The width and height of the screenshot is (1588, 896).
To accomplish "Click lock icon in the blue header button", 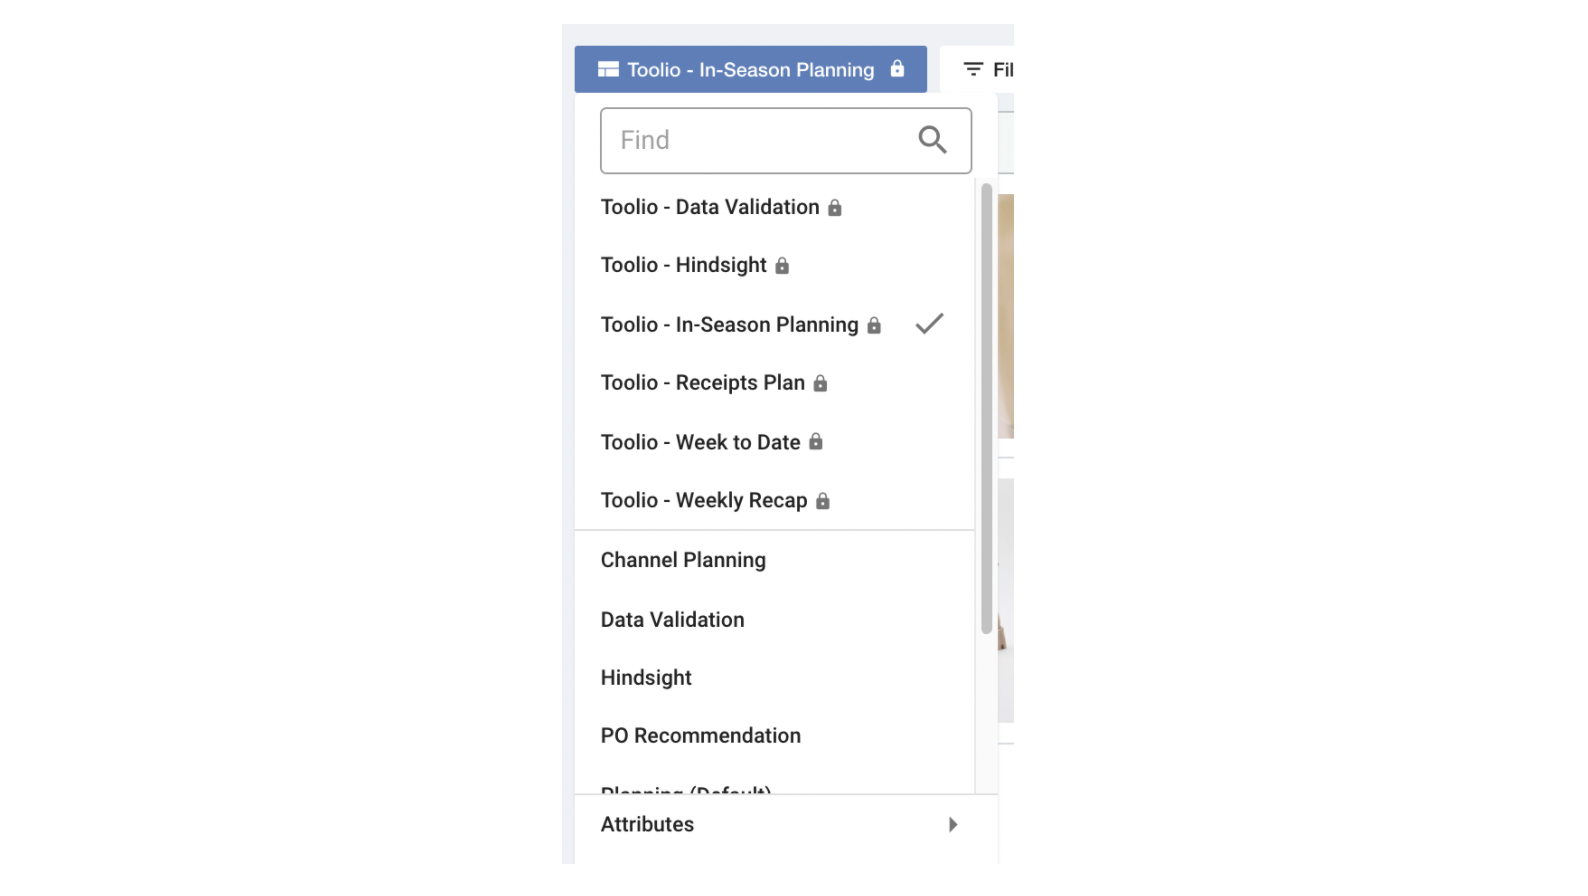I will click(897, 69).
